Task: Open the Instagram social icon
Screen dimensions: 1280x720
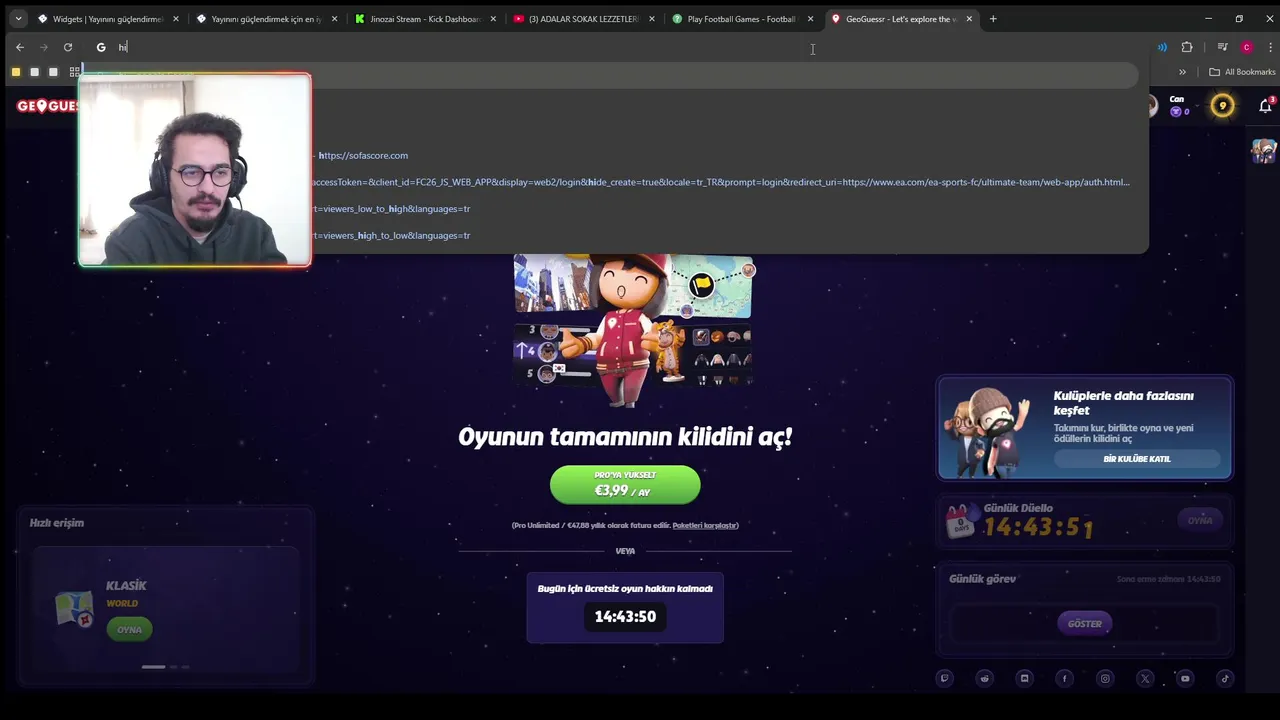Action: [x=1105, y=678]
